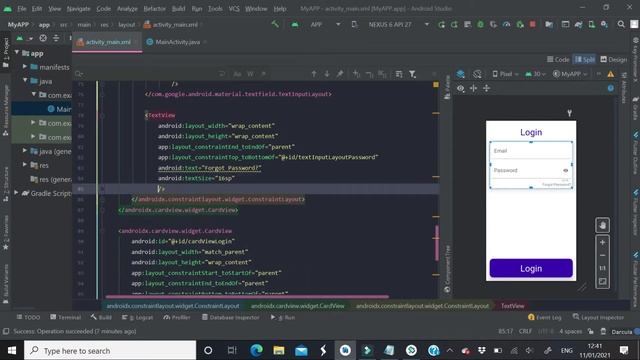Open the NEXUS 6 API 27 device dropdown

click(x=398, y=24)
